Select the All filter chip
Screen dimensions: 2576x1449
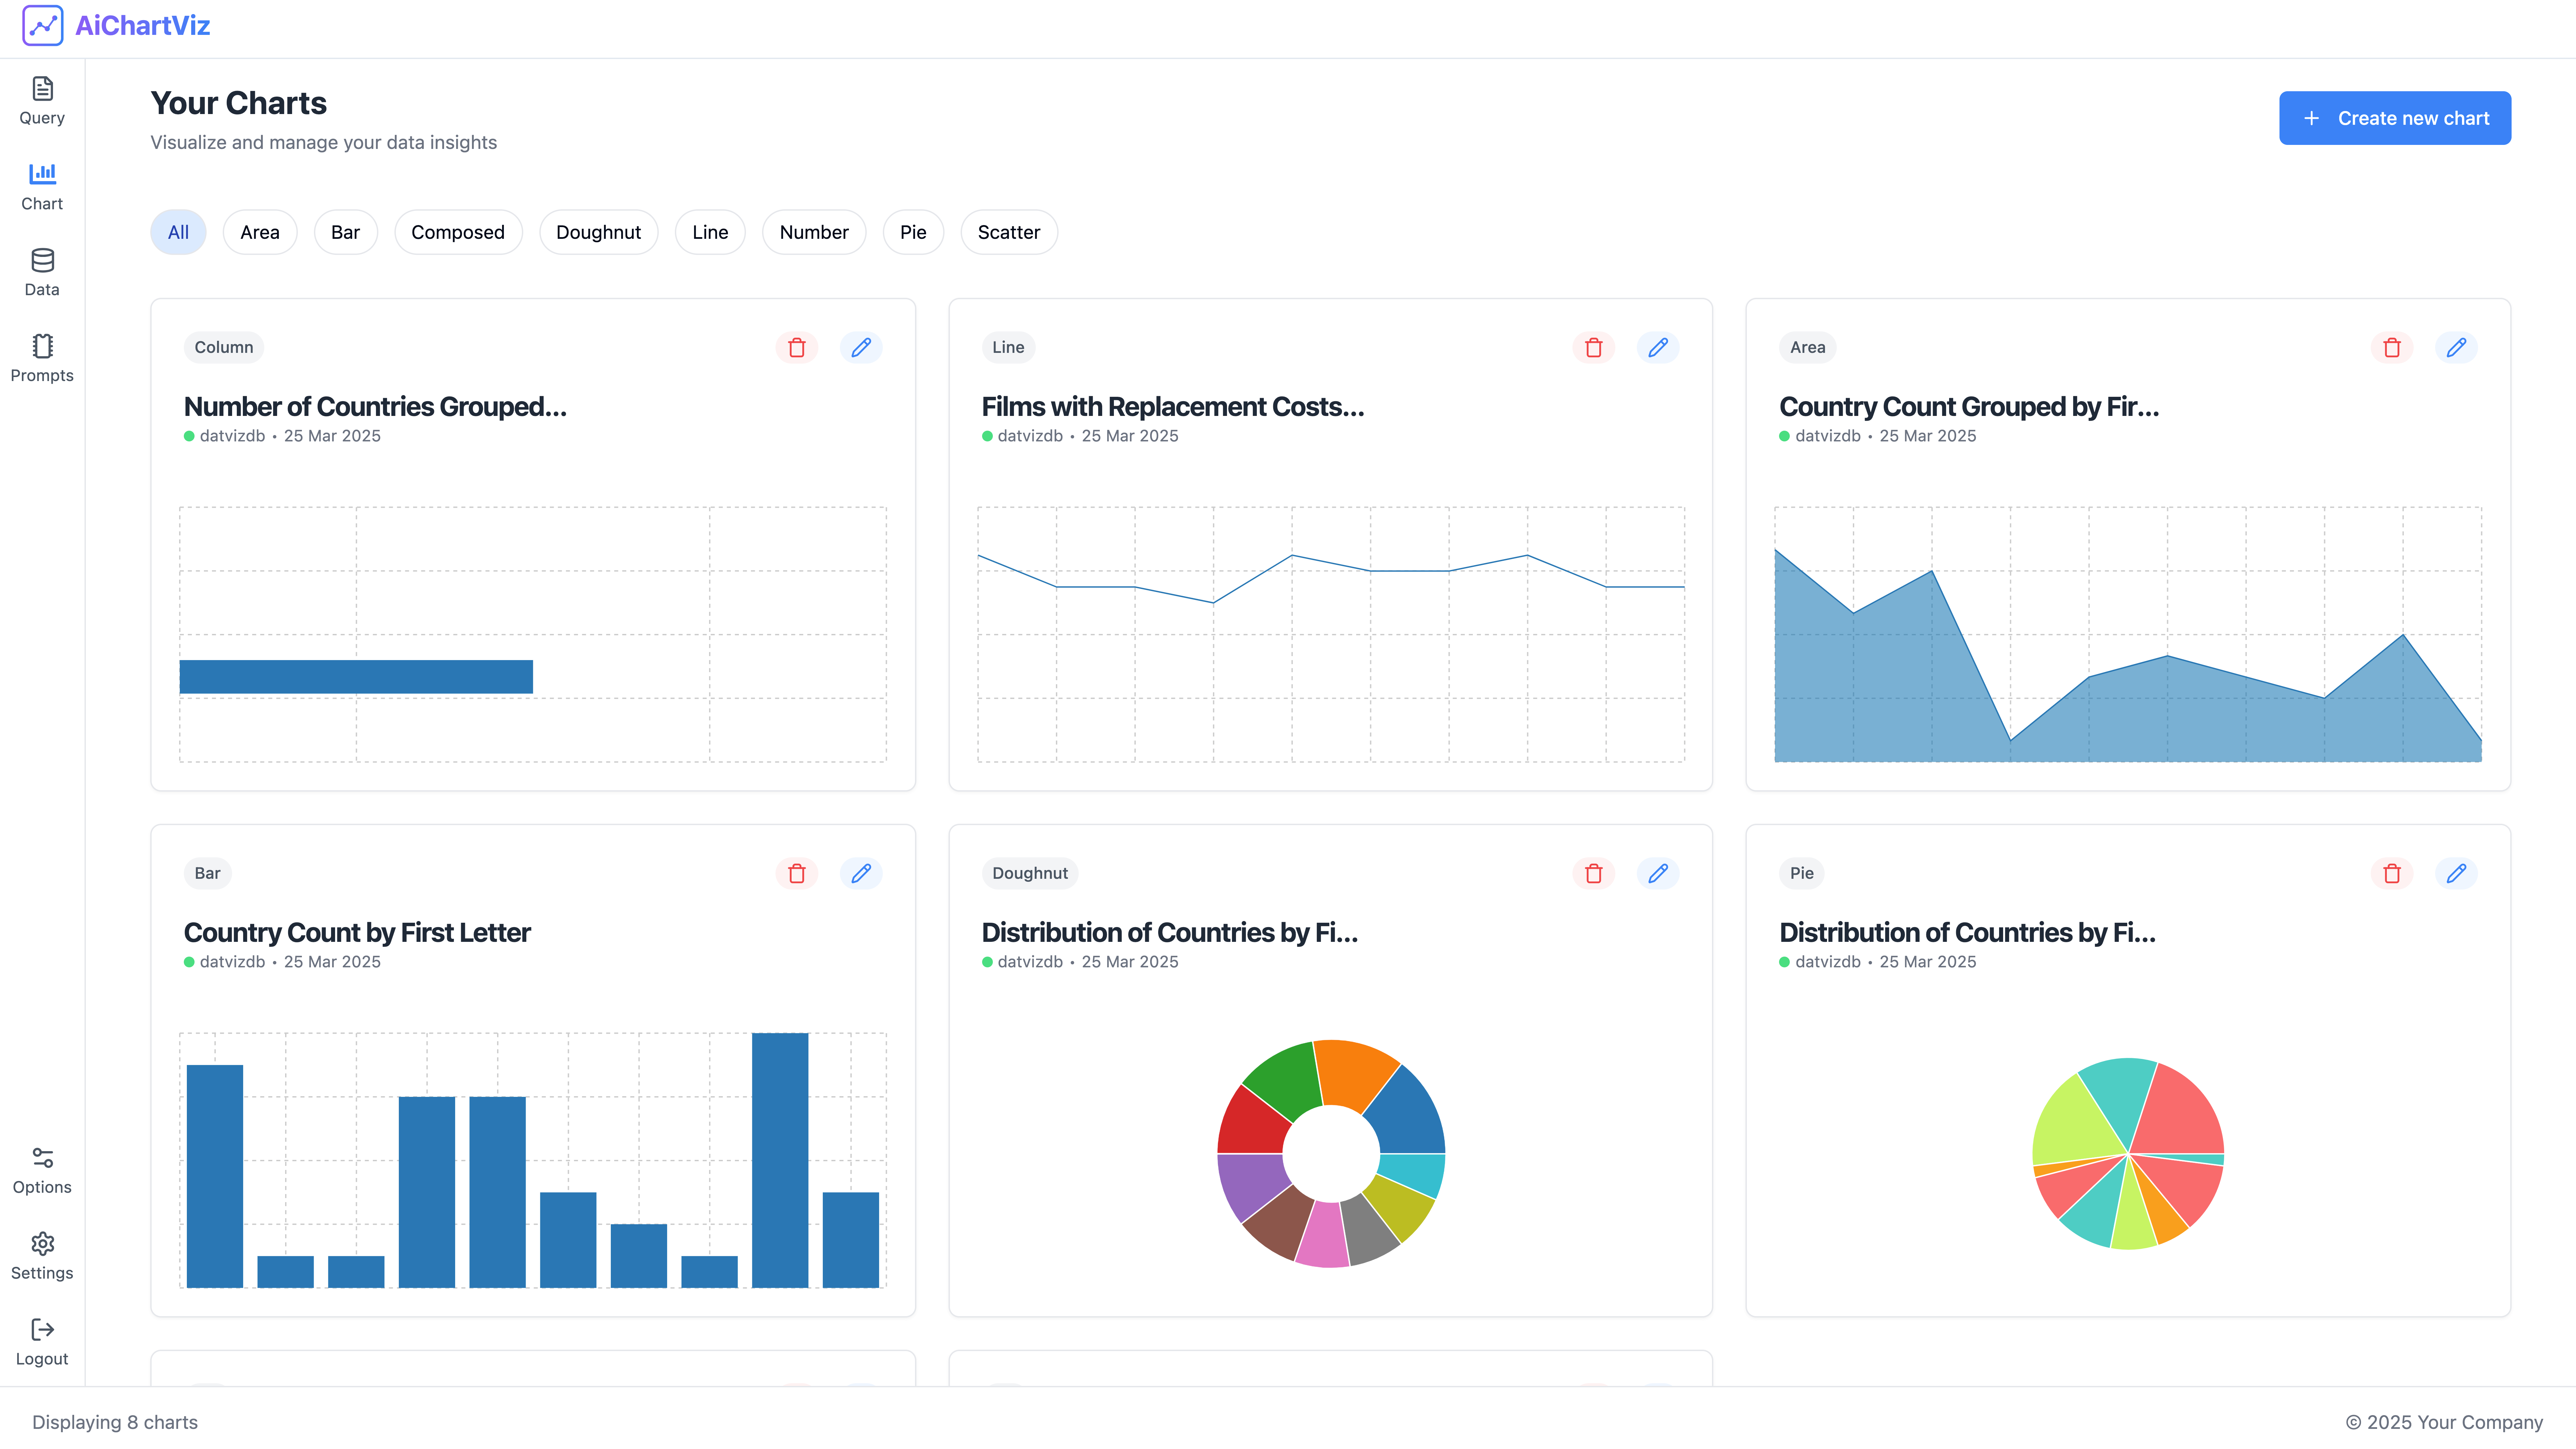pos(178,232)
